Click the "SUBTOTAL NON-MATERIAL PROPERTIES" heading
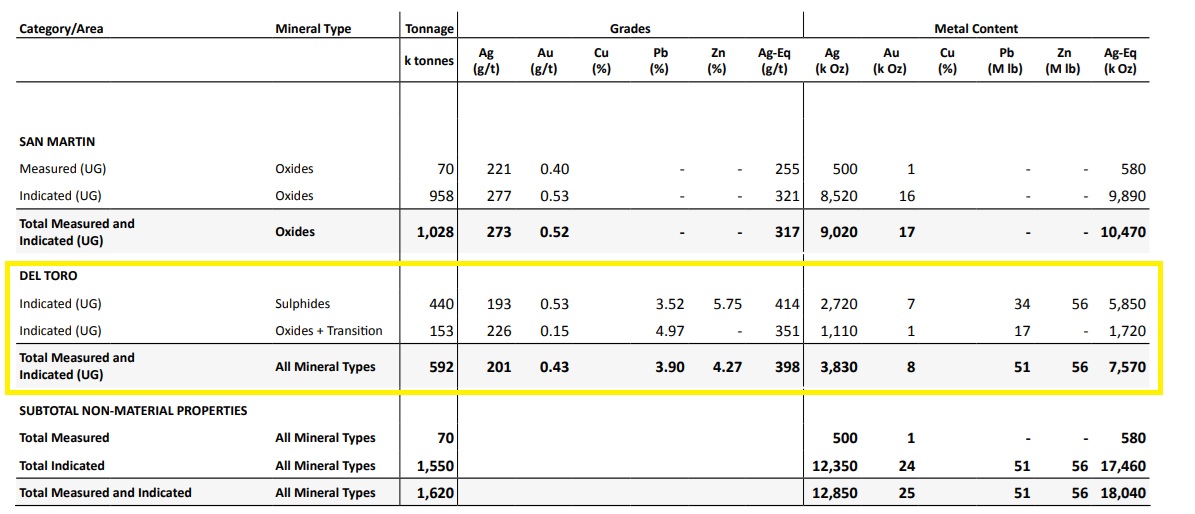1195x514 pixels. [x=133, y=411]
